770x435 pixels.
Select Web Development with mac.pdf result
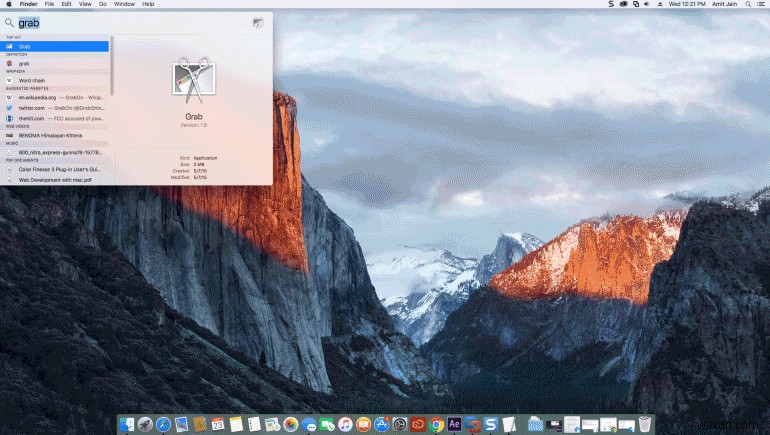point(55,180)
